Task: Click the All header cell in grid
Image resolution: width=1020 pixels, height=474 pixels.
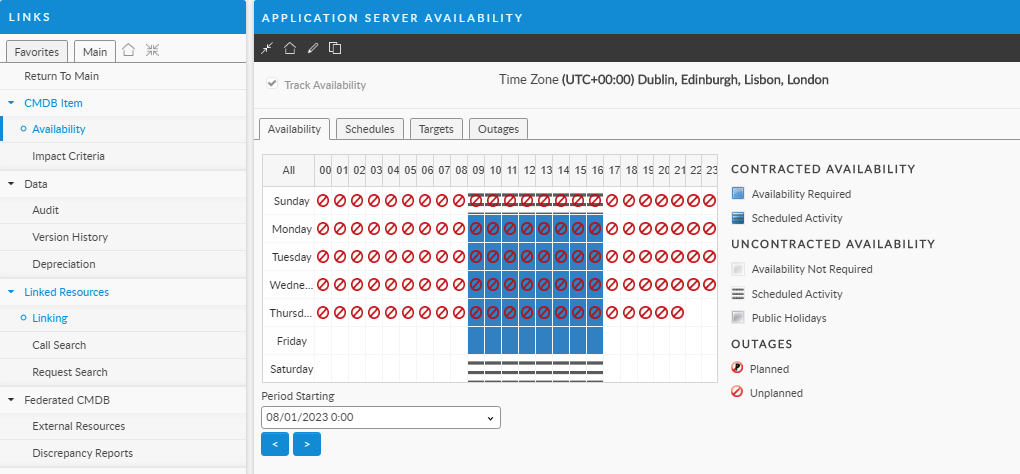Action: pos(288,170)
